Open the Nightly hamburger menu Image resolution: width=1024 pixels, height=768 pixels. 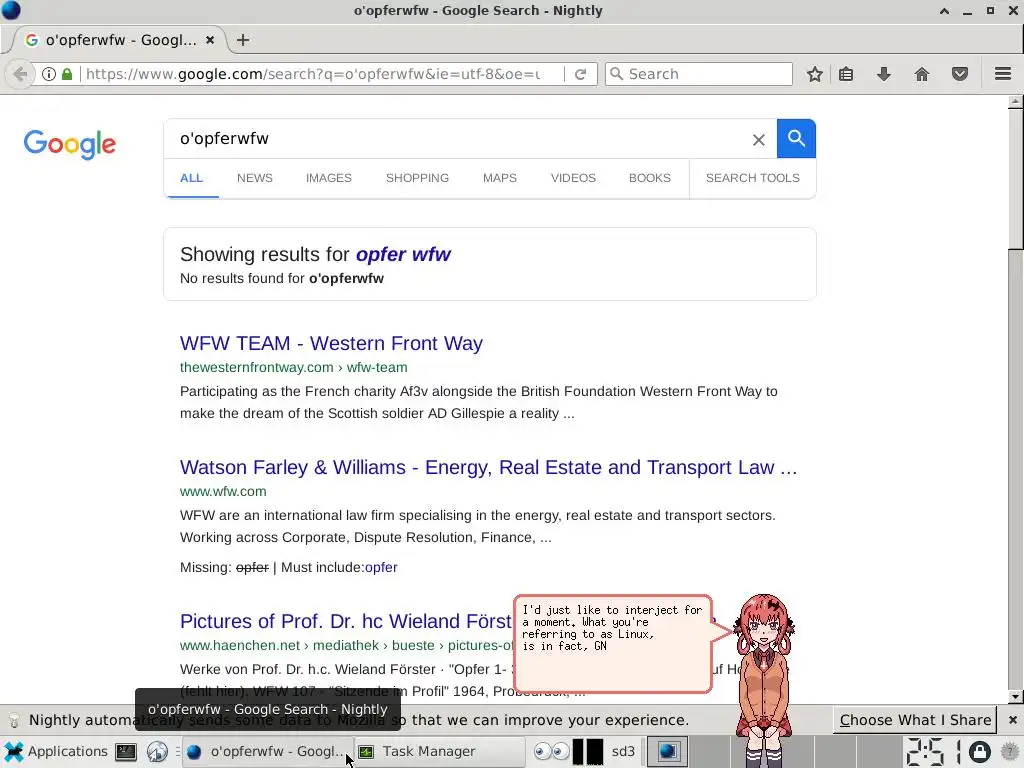[1002, 74]
